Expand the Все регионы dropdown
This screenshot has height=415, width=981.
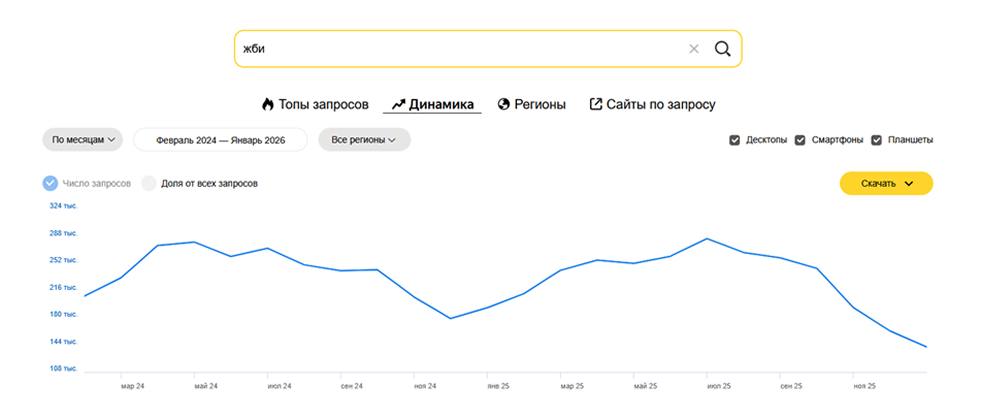pyautogui.click(x=364, y=140)
